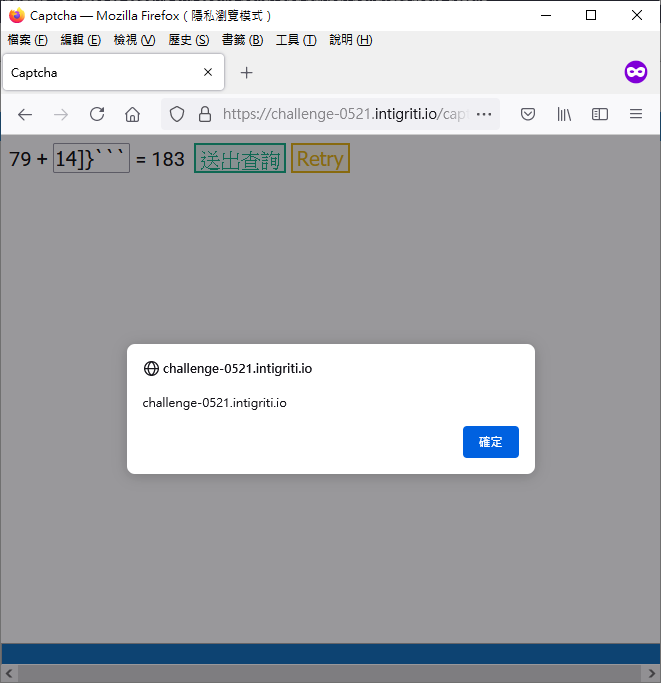Select the Captcha tab
661x683 pixels.
coord(113,72)
